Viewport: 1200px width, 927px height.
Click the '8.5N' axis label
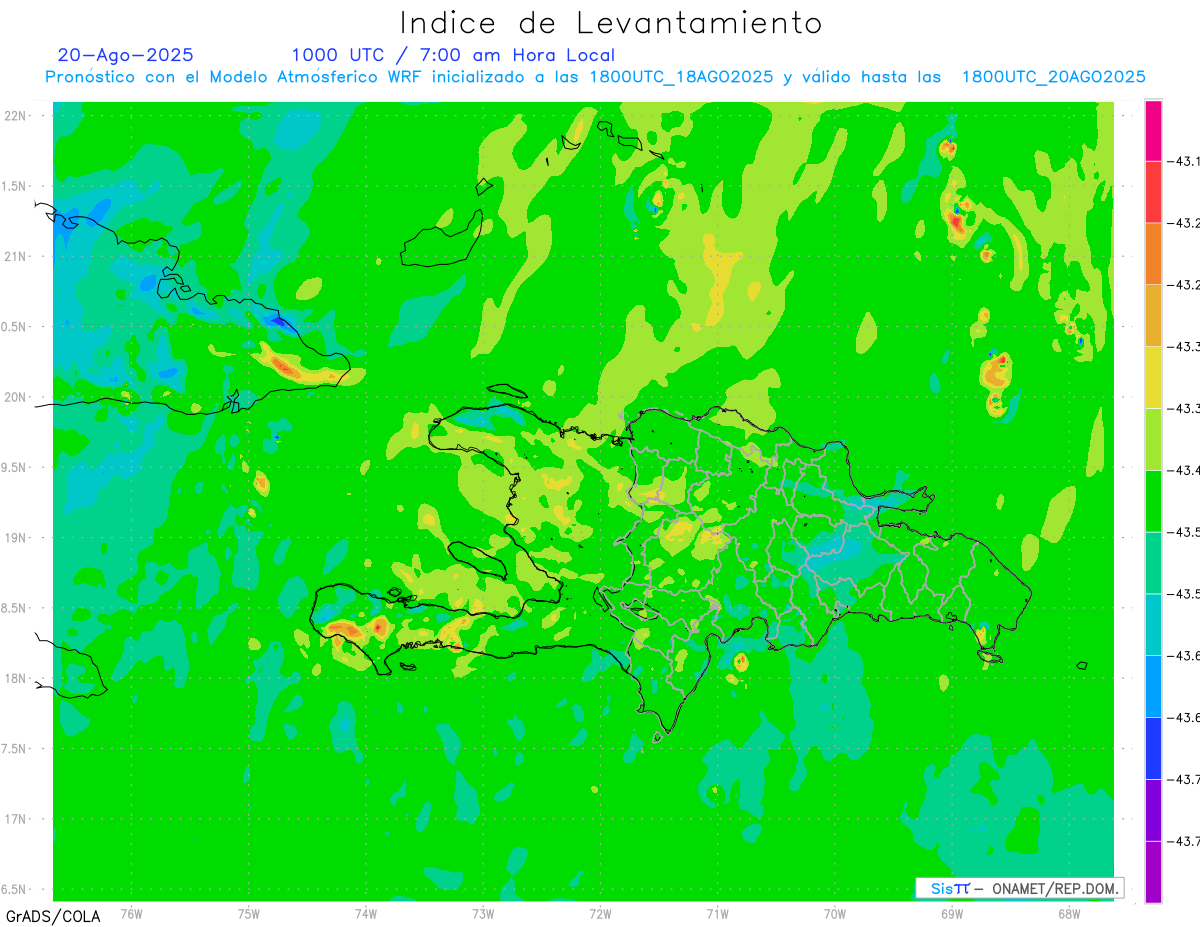coord(14,609)
